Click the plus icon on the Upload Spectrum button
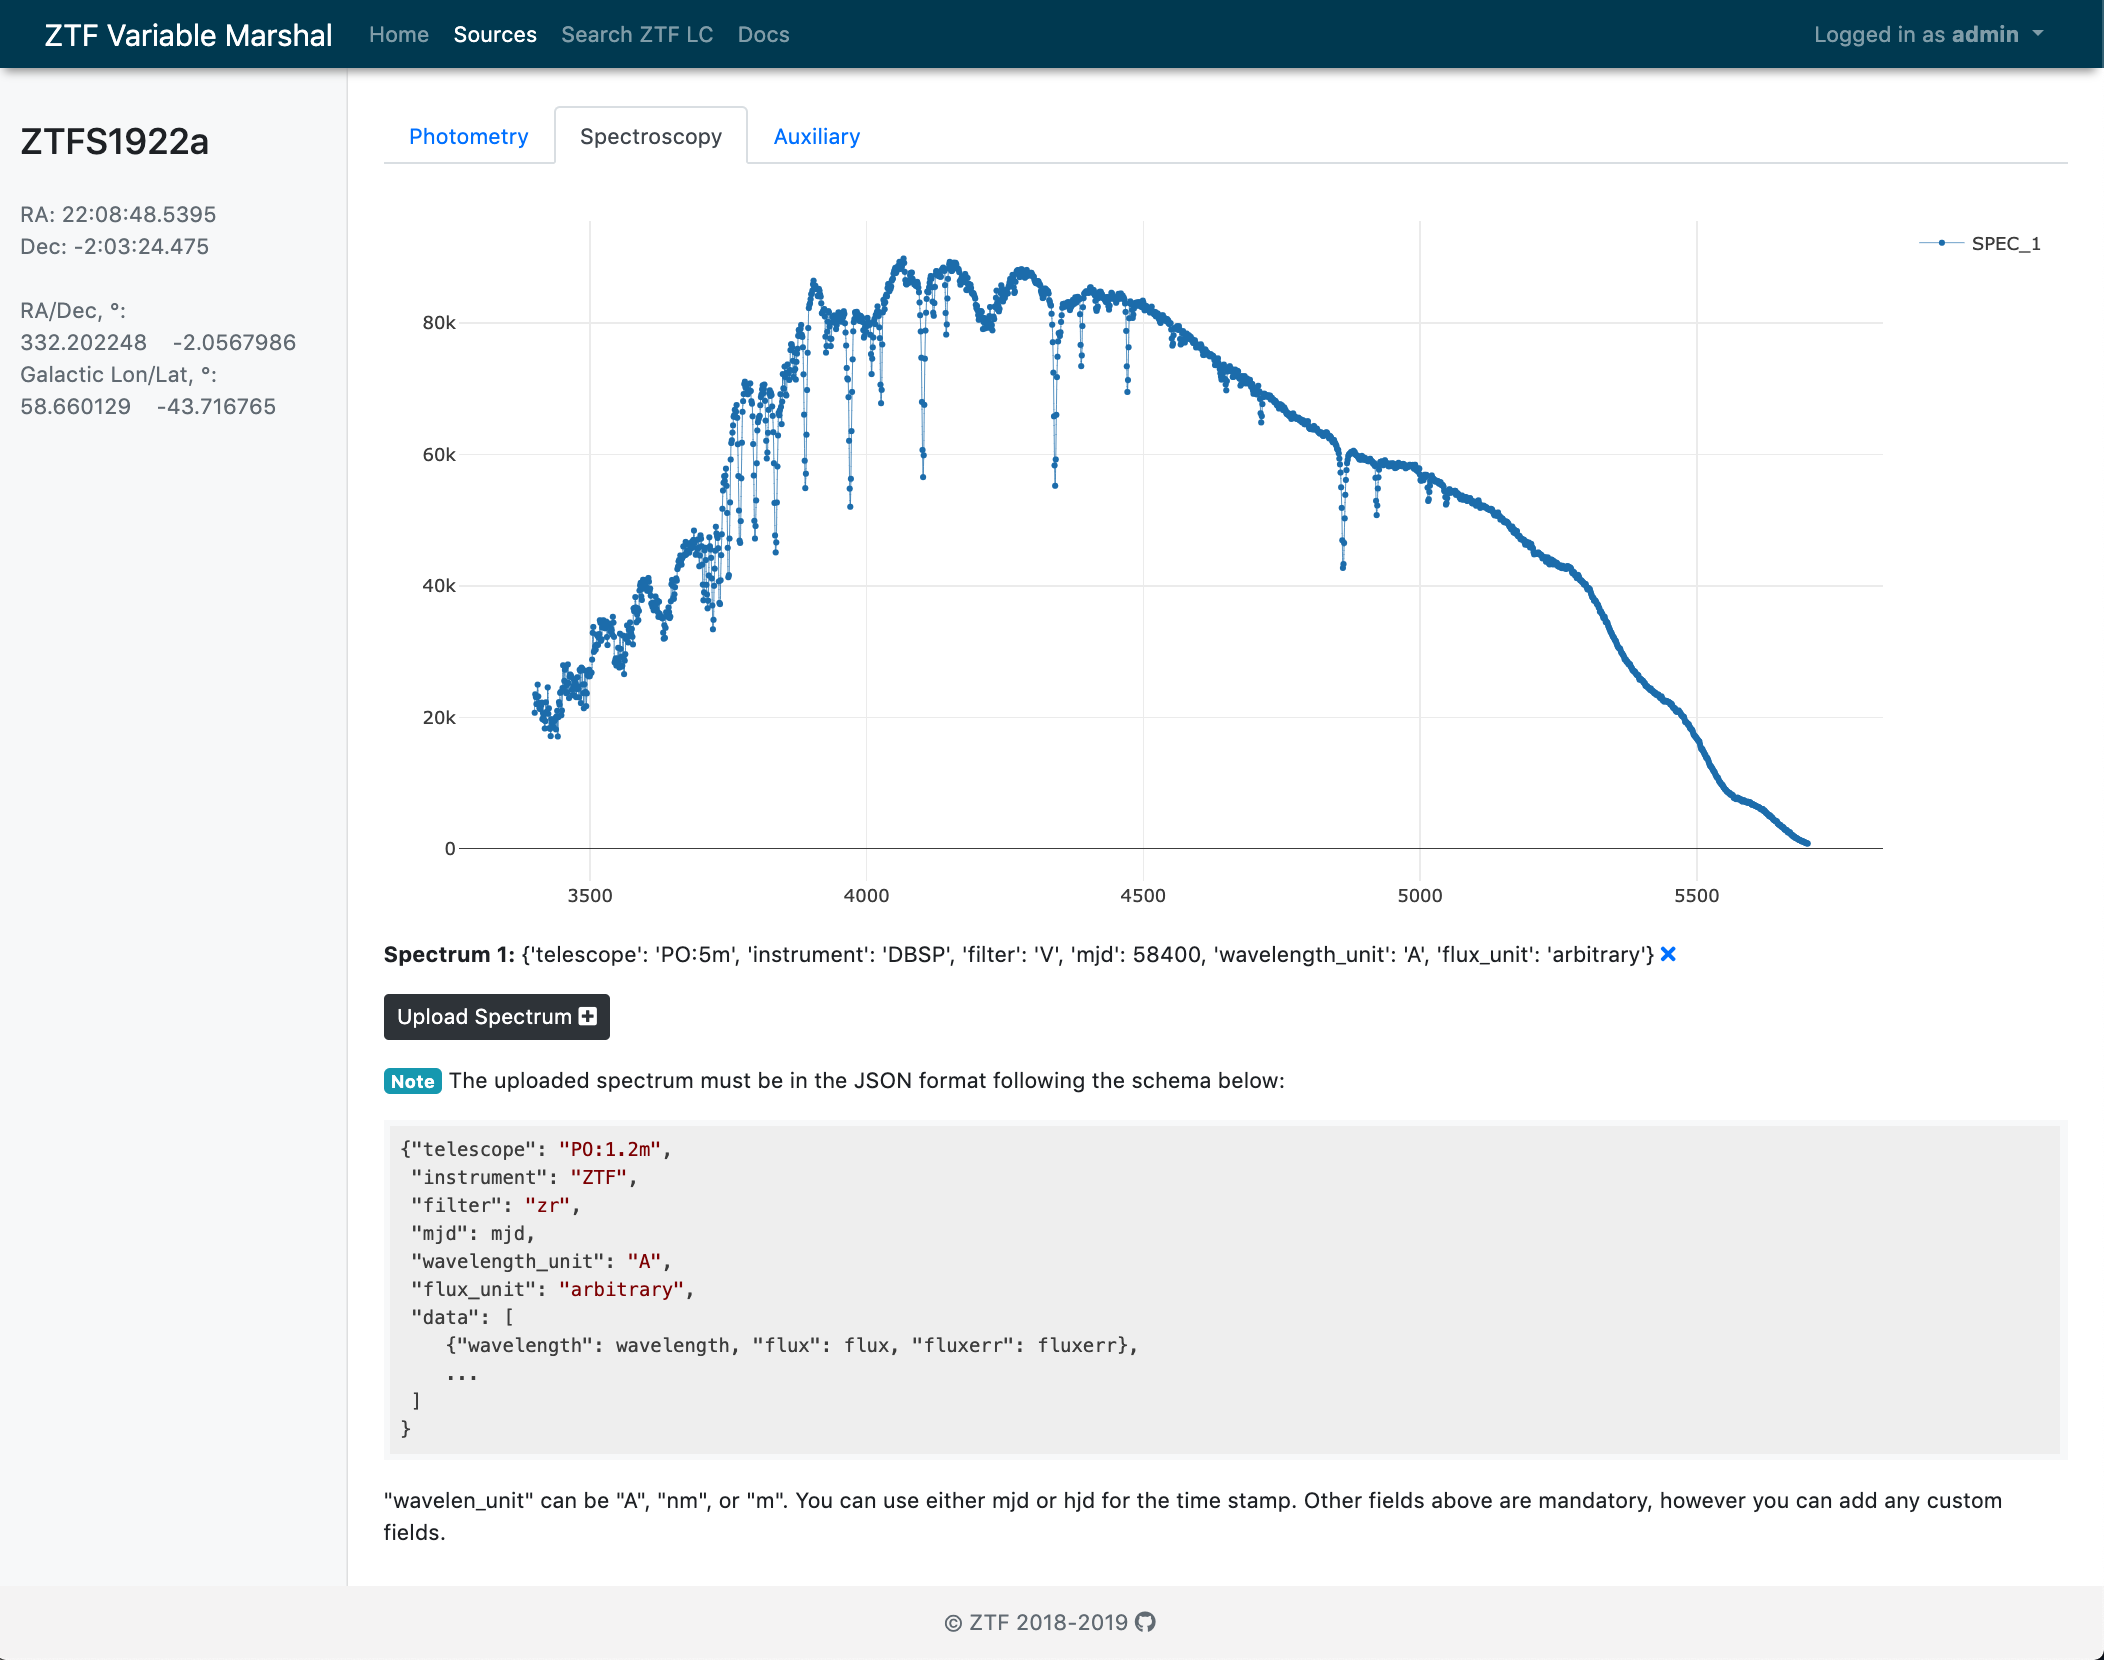2104x1660 pixels. (x=588, y=1016)
